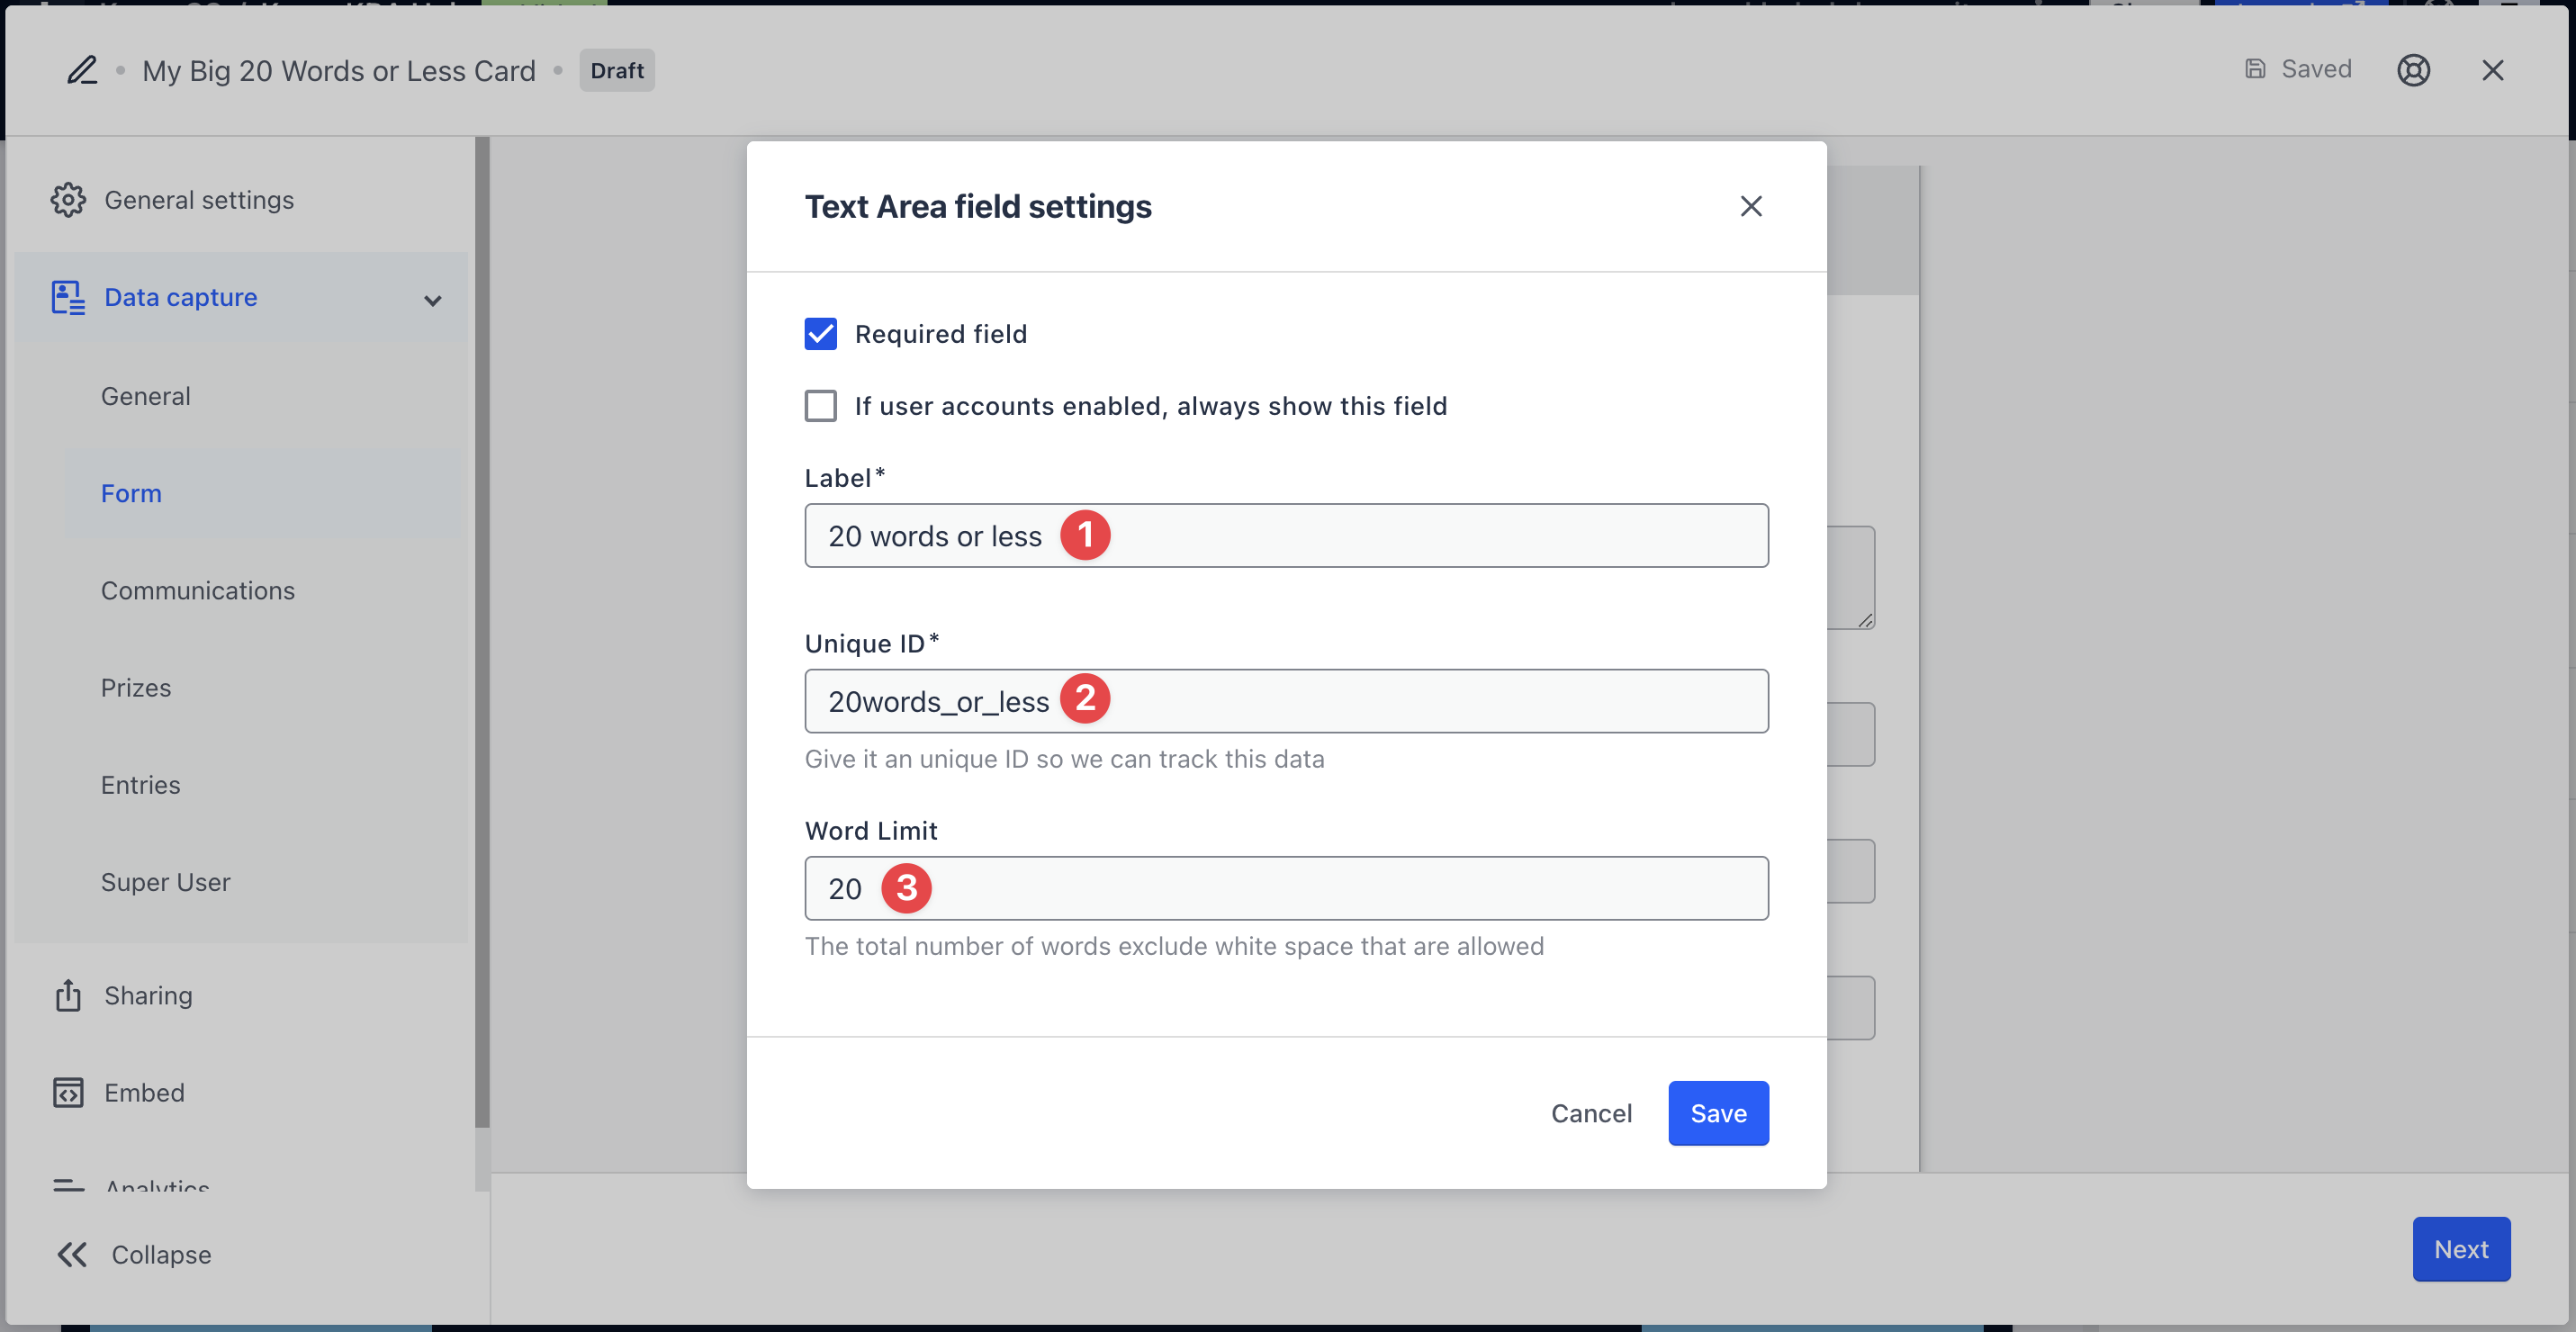Screen dimensions: 2576x1332
Task: Click the Label input field
Action: click(x=1286, y=535)
